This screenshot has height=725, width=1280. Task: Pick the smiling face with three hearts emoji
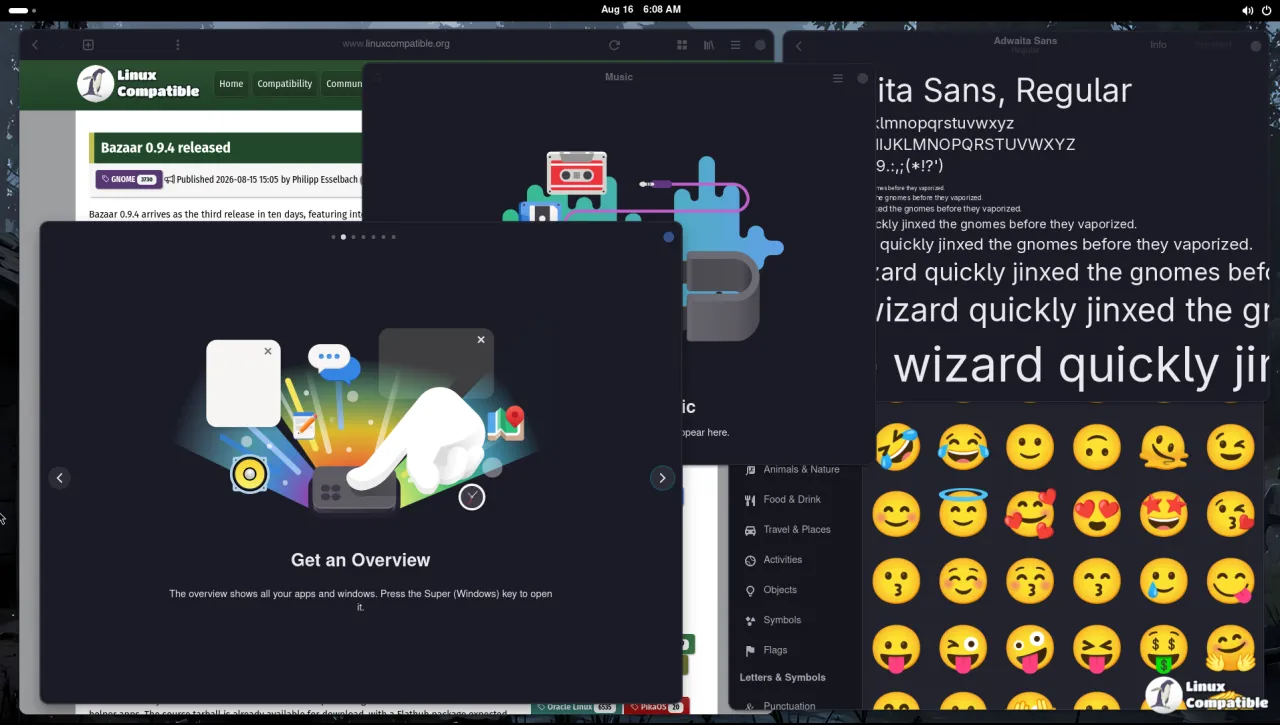coord(1030,513)
